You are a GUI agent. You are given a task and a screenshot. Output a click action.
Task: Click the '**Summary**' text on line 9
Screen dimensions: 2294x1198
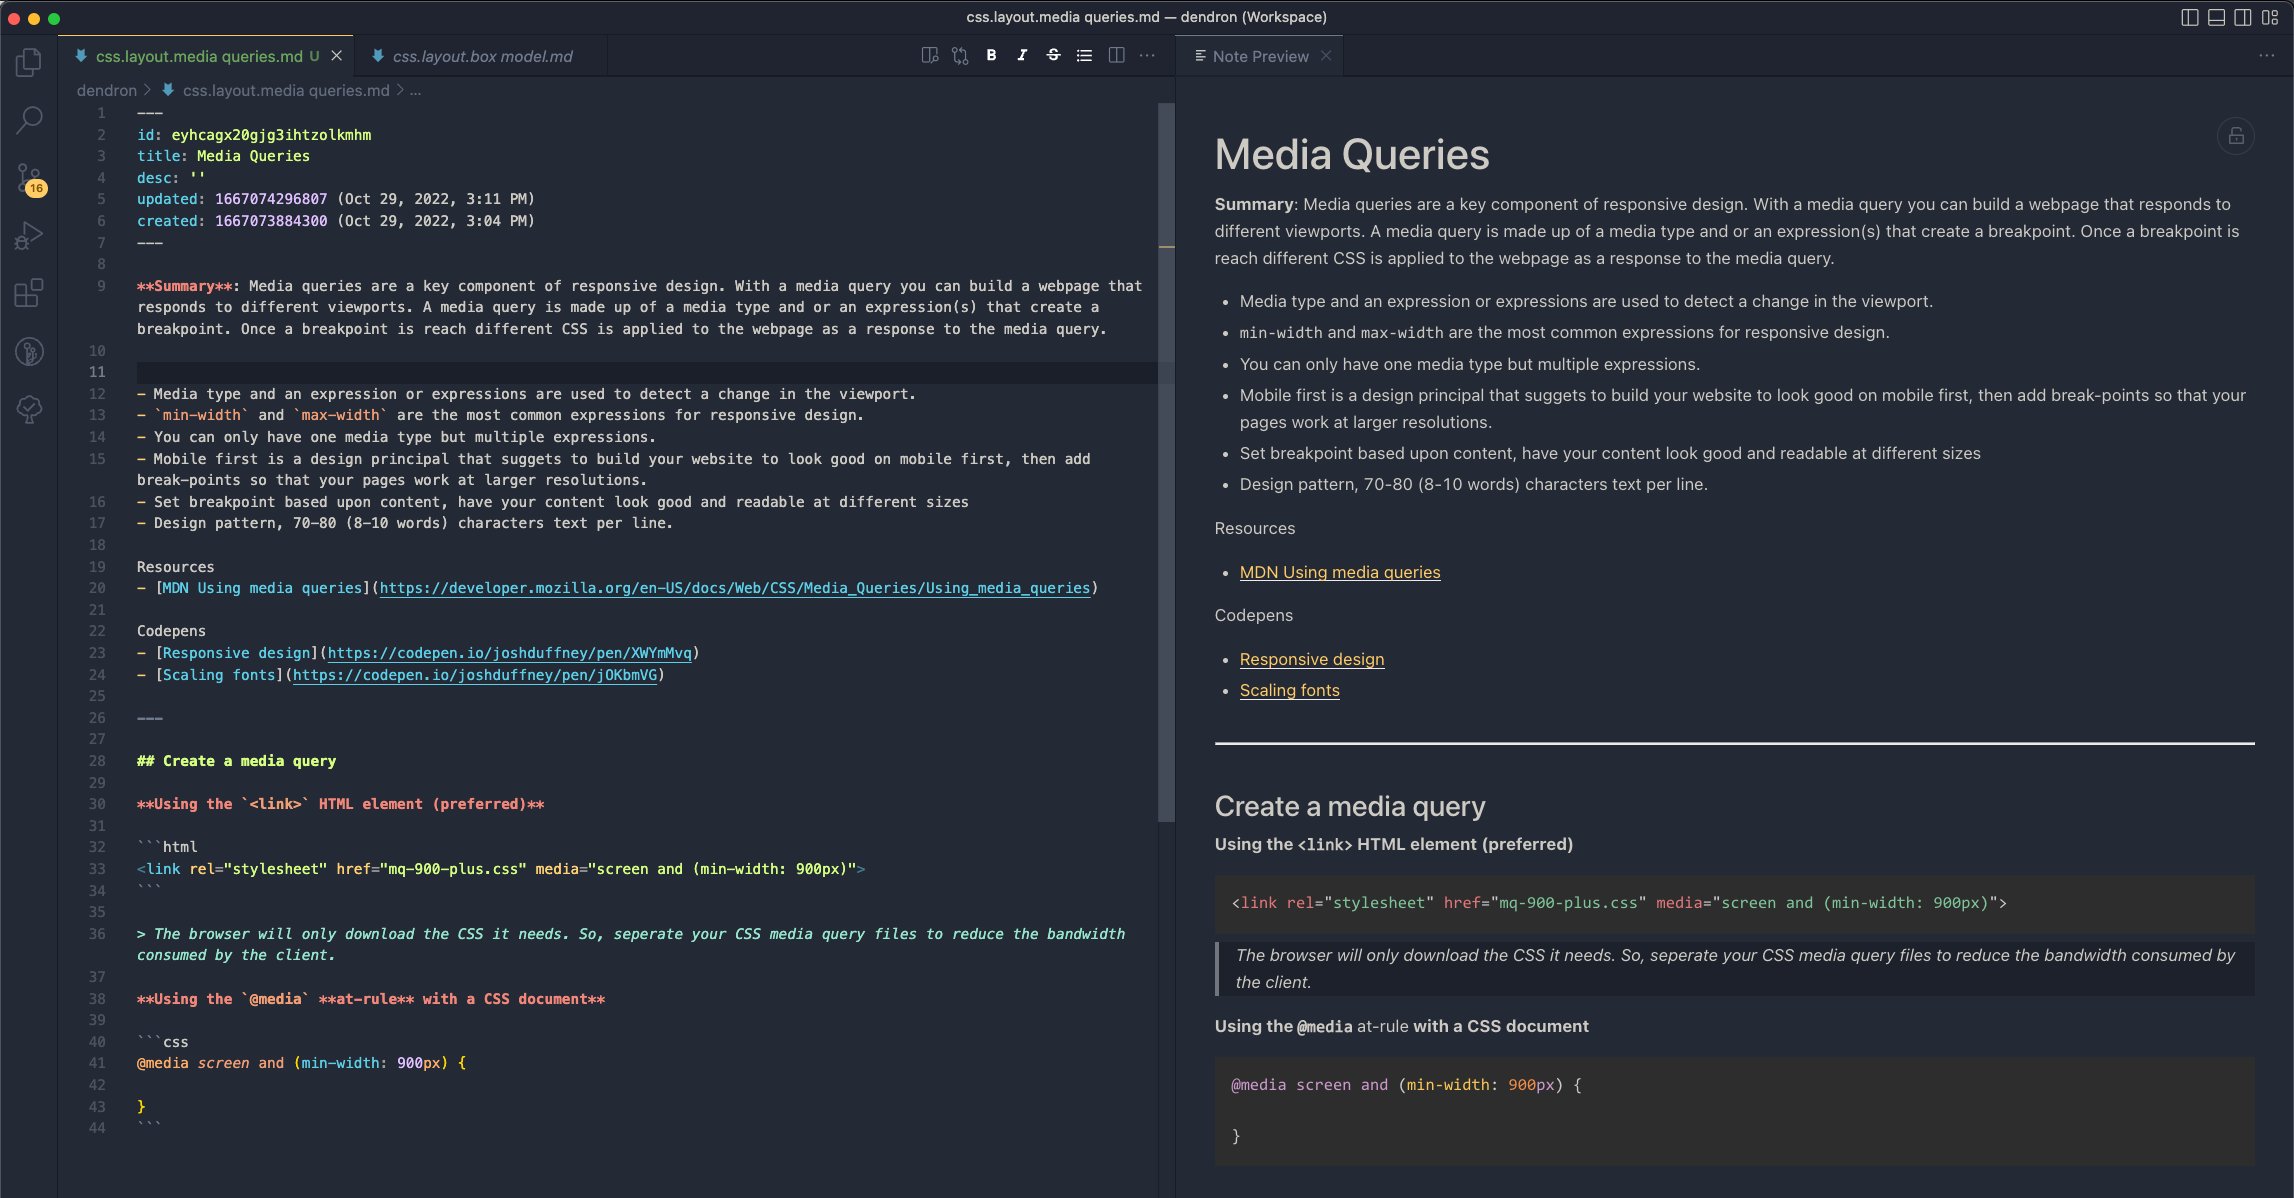(184, 286)
